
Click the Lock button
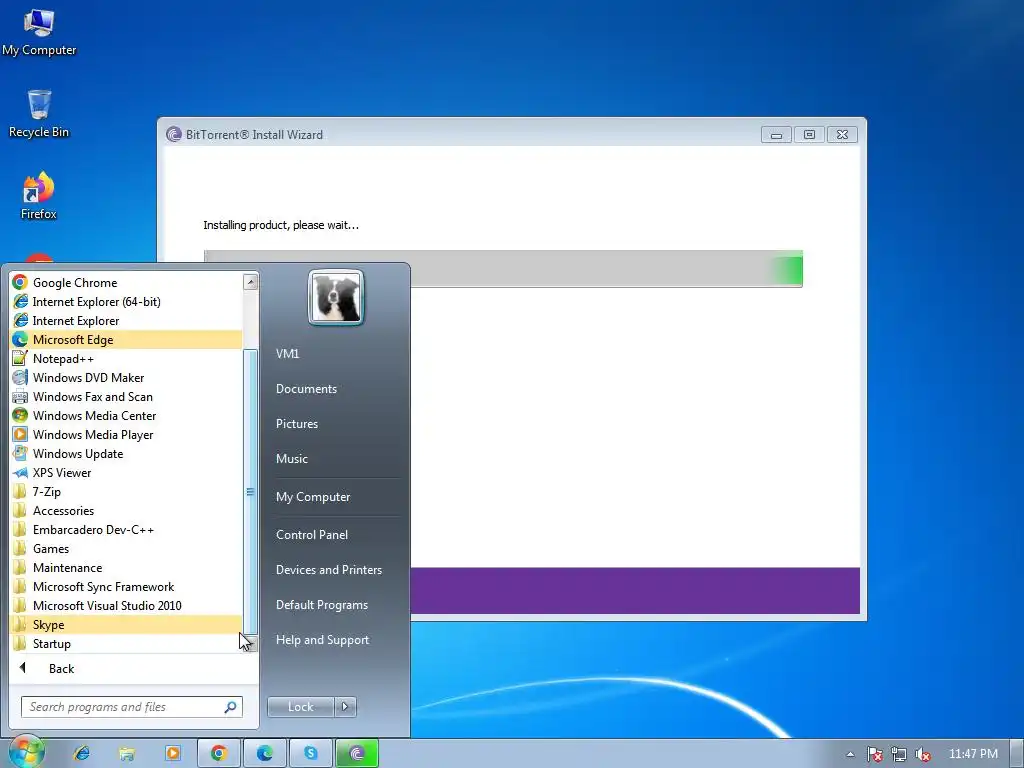tap(300, 707)
